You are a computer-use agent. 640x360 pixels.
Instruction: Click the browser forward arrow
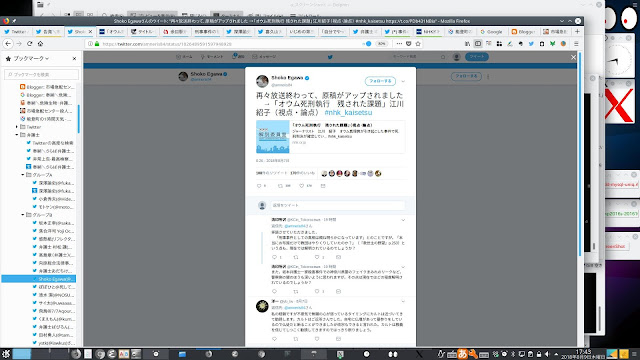[19, 43]
